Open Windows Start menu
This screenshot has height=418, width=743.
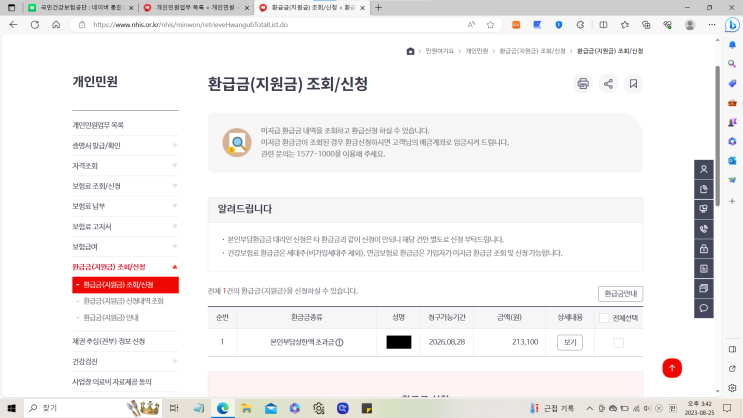11,408
